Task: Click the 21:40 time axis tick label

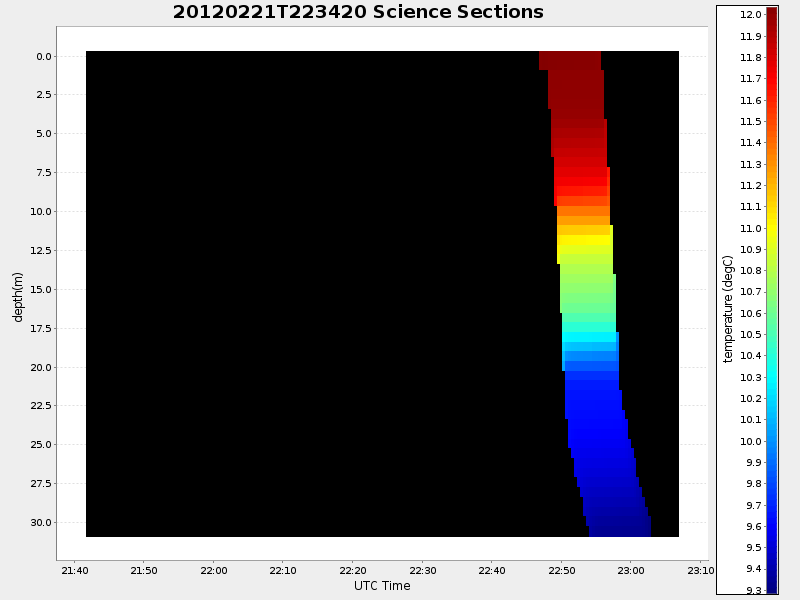Action: [x=74, y=570]
